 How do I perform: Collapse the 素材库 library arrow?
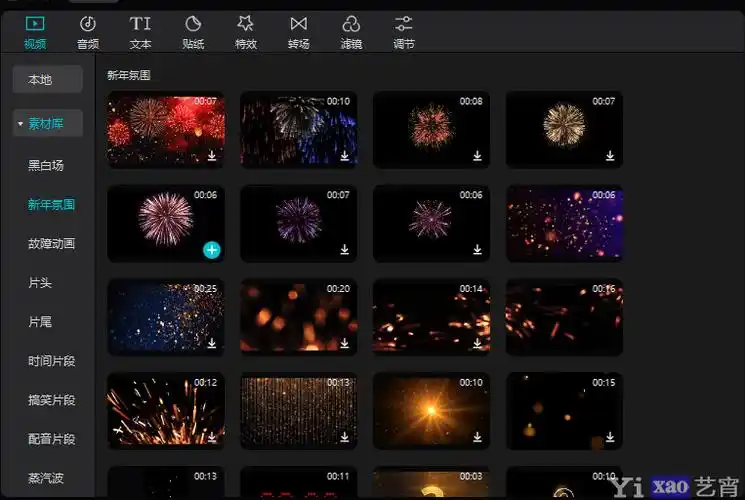tap(20, 124)
